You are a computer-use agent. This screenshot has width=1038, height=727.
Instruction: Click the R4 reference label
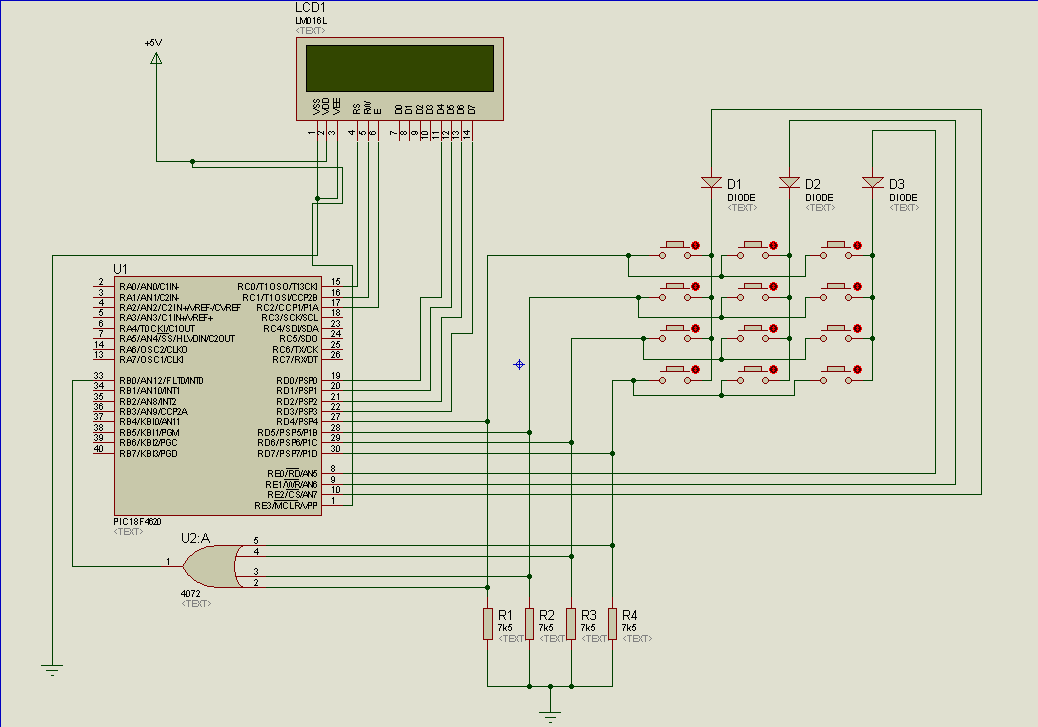tap(630, 615)
